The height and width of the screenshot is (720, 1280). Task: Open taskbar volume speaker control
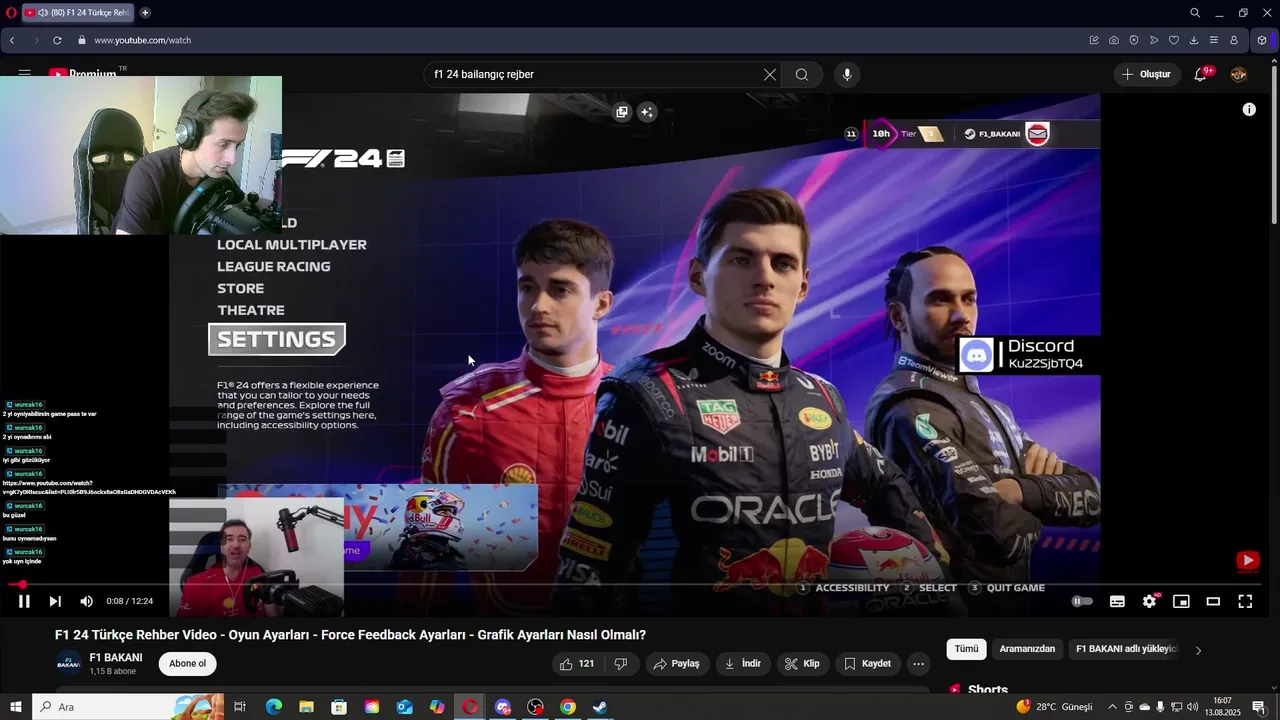(1193, 707)
